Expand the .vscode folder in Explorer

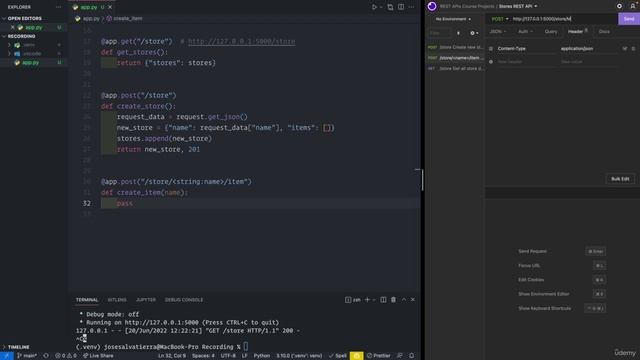pyautogui.click(x=9, y=54)
